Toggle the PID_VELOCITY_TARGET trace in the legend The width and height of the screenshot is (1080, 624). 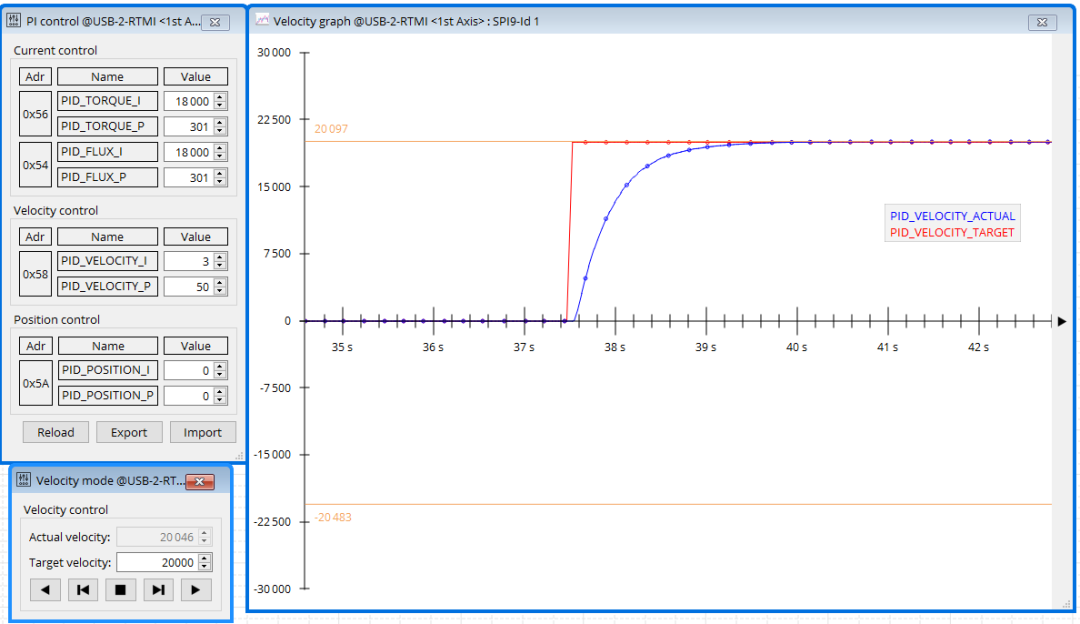point(952,231)
